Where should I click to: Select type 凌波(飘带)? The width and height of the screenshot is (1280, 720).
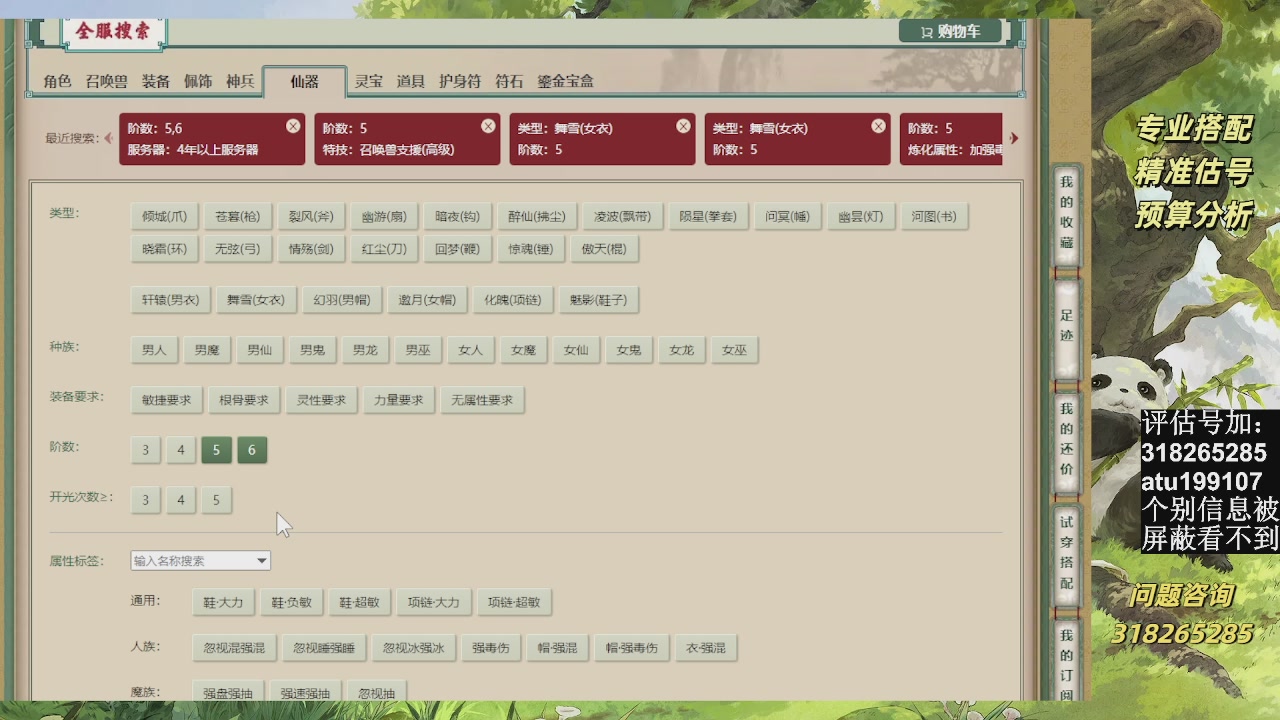[x=622, y=216]
